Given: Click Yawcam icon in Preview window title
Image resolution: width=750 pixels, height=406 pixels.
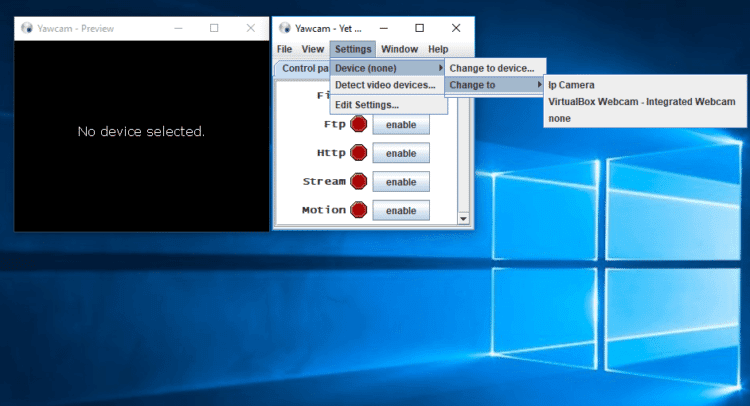Looking at the screenshot, I should click(x=27, y=28).
